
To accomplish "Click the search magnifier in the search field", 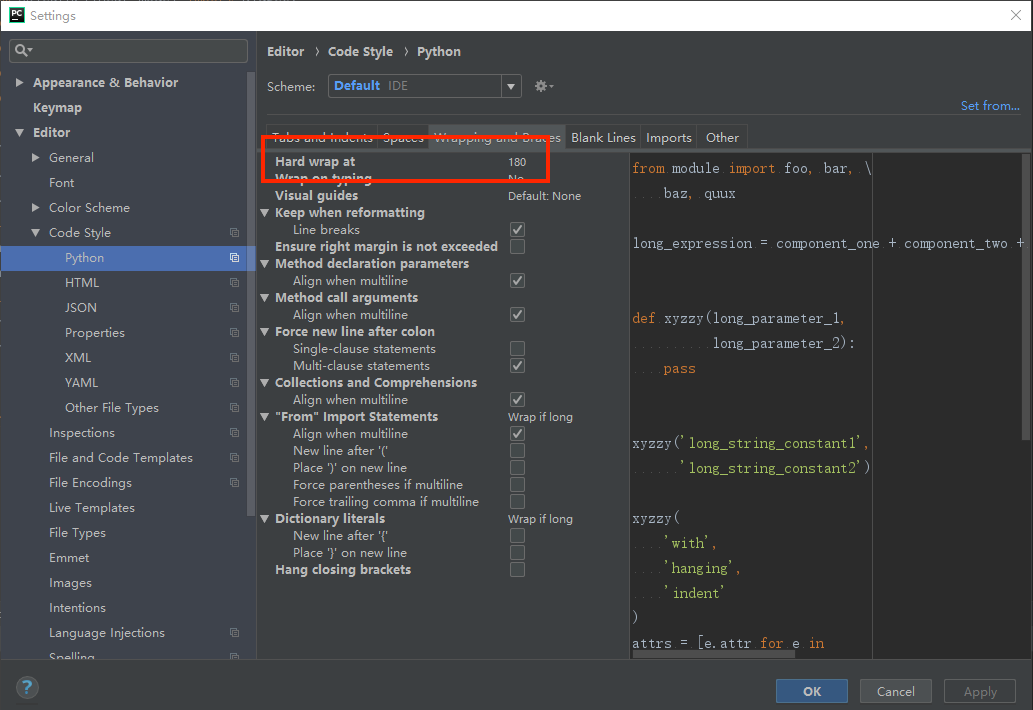I will pyautogui.click(x=20, y=50).
